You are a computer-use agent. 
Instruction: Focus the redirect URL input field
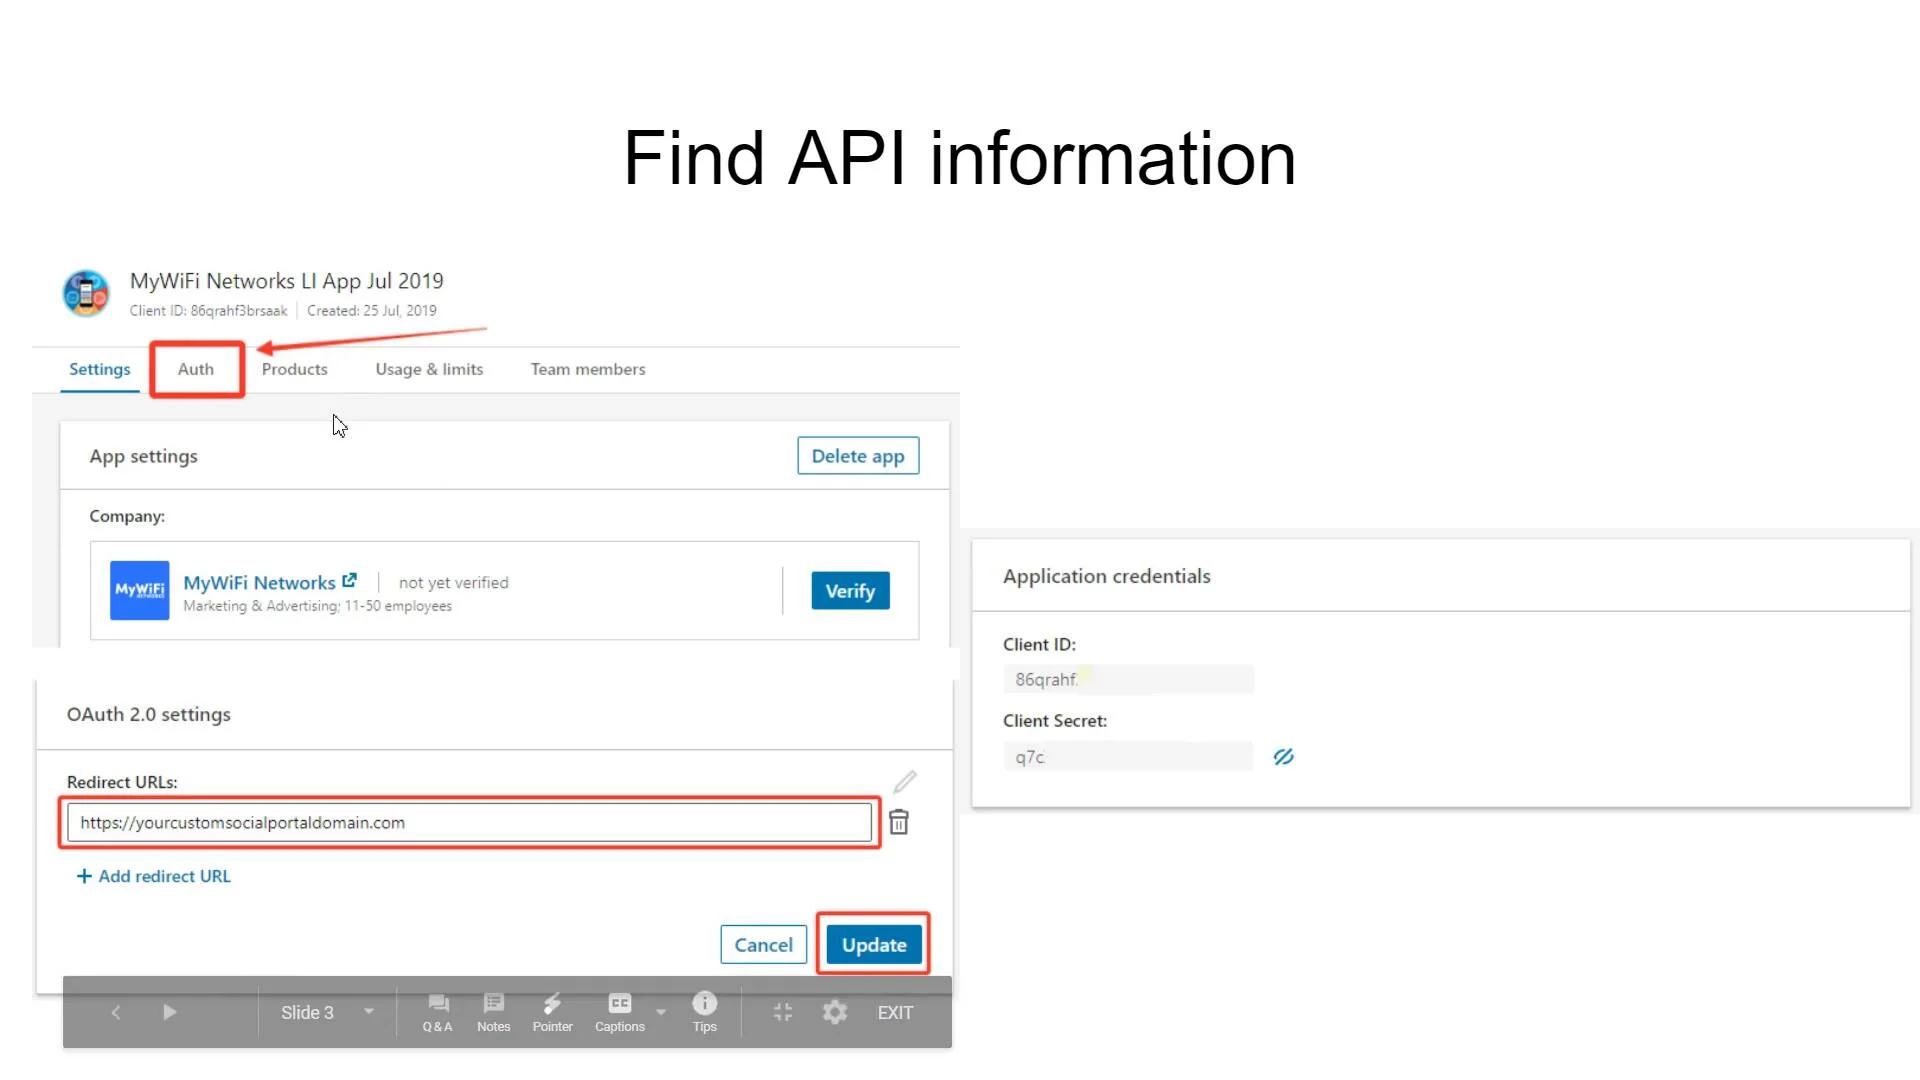tap(469, 822)
